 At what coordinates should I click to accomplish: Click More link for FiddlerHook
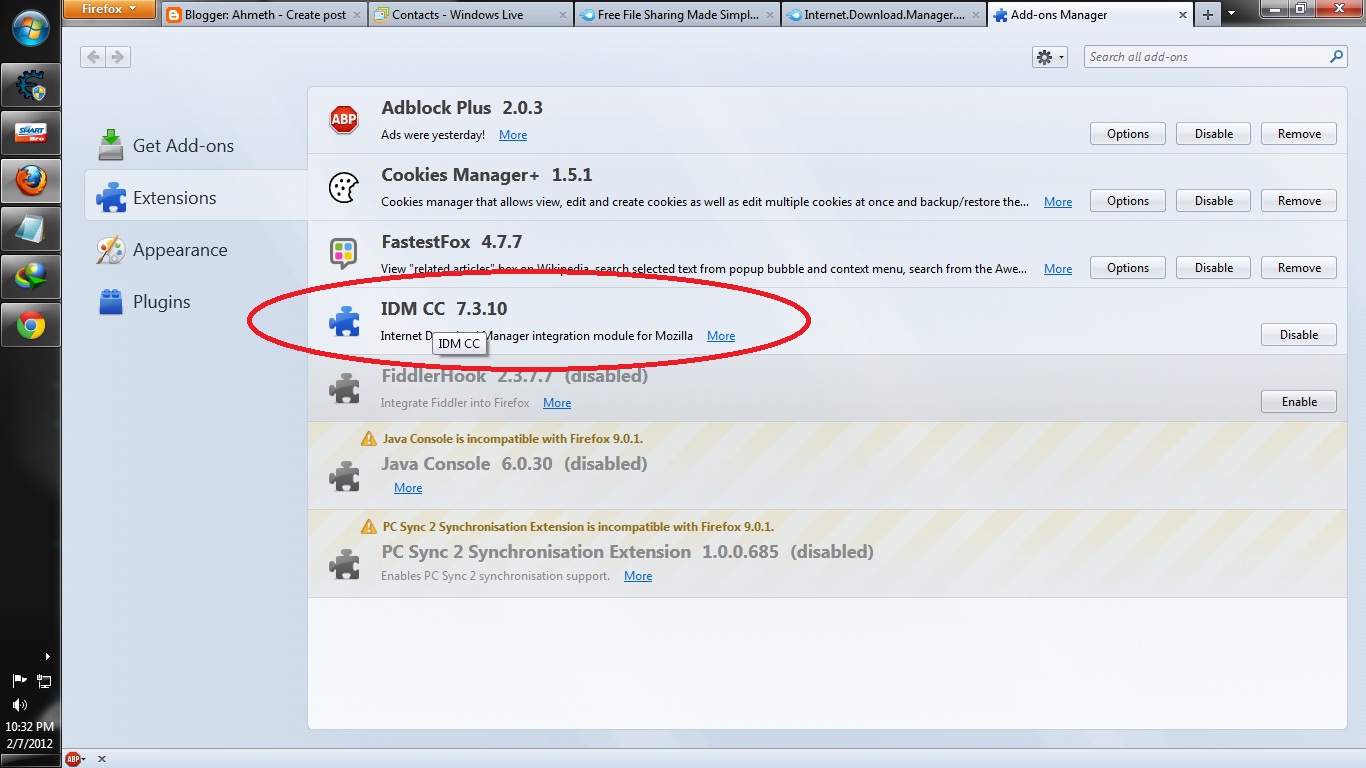tap(557, 403)
